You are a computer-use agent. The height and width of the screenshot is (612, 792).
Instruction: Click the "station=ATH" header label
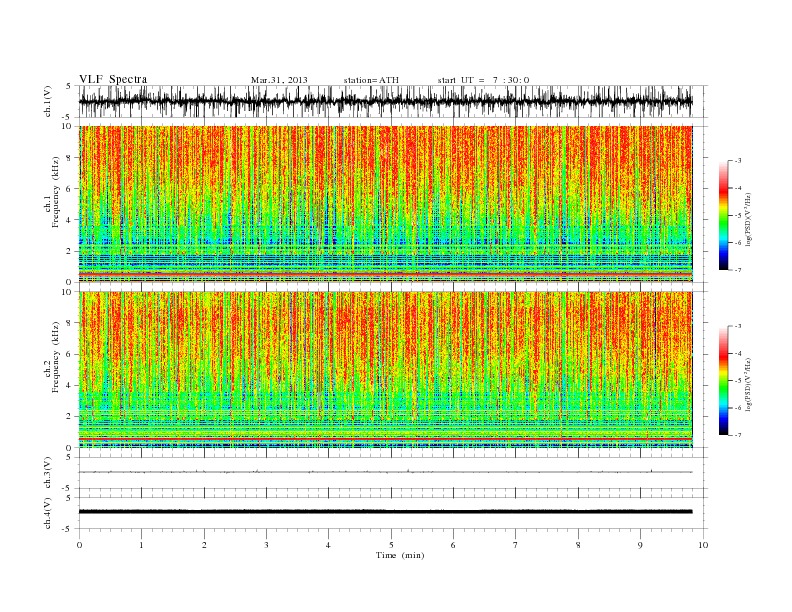coord(371,80)
